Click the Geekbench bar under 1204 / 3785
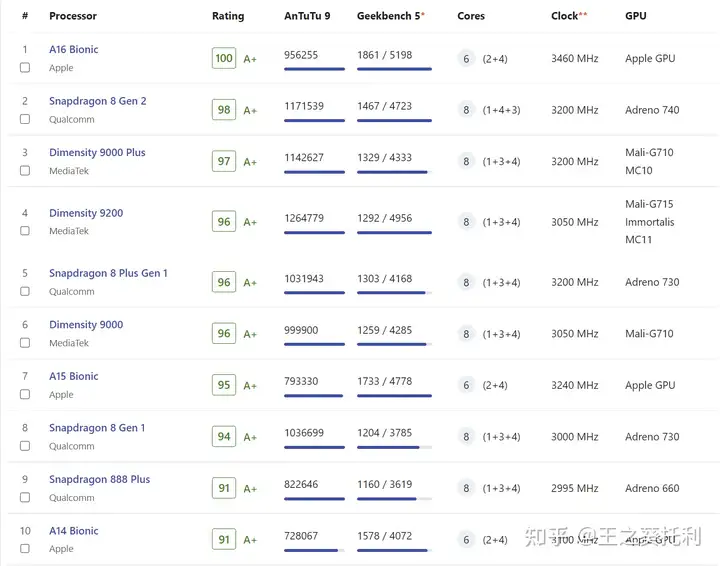Viewport: 720px width, 566px height. [394, 447]
